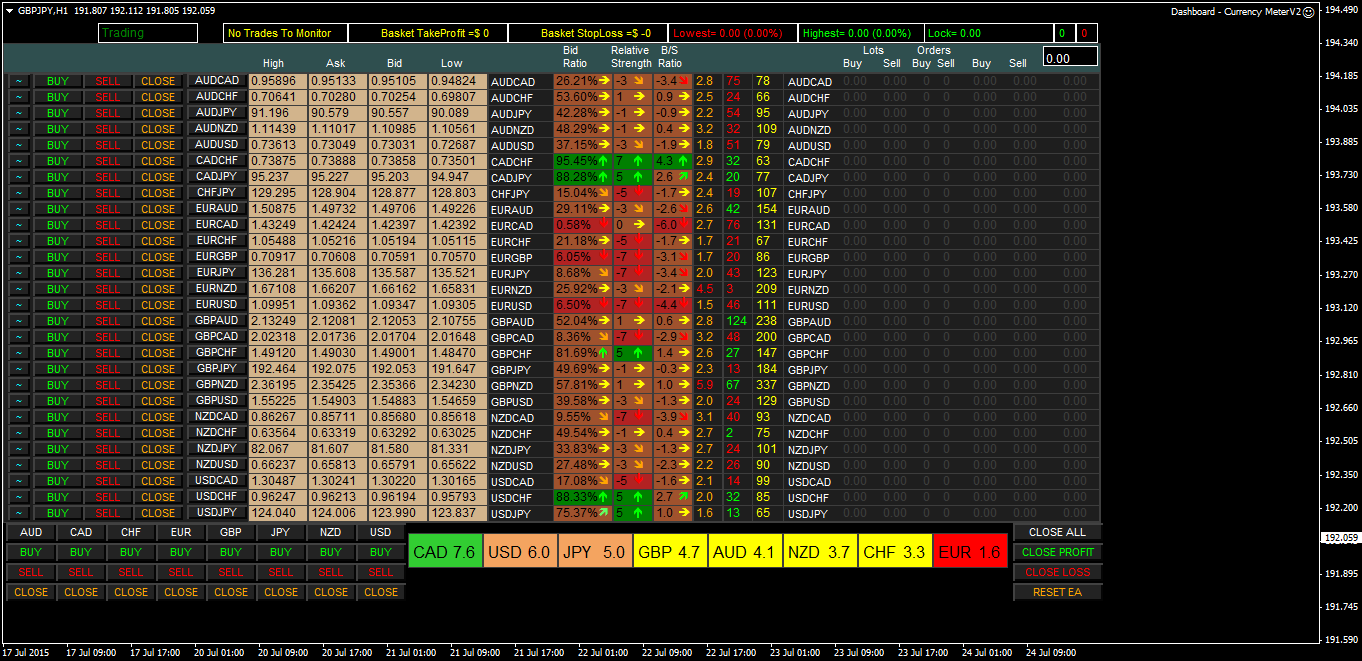Click the JPY currency basket button
The width and height of the screenshot is (1362, 661).
tap(281, 532)
